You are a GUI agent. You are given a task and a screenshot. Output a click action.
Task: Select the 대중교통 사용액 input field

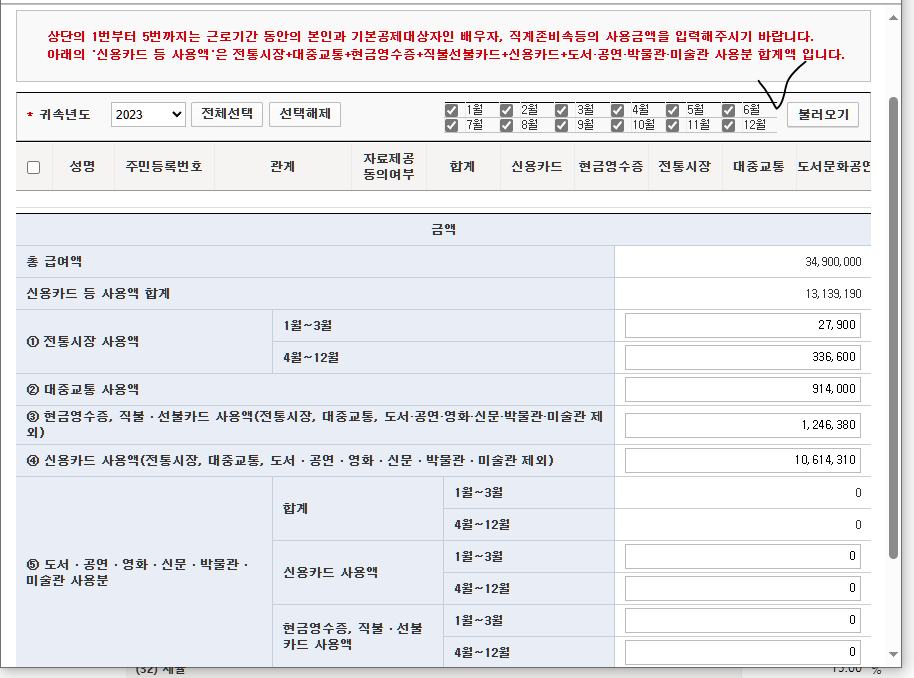coord(742,390)
